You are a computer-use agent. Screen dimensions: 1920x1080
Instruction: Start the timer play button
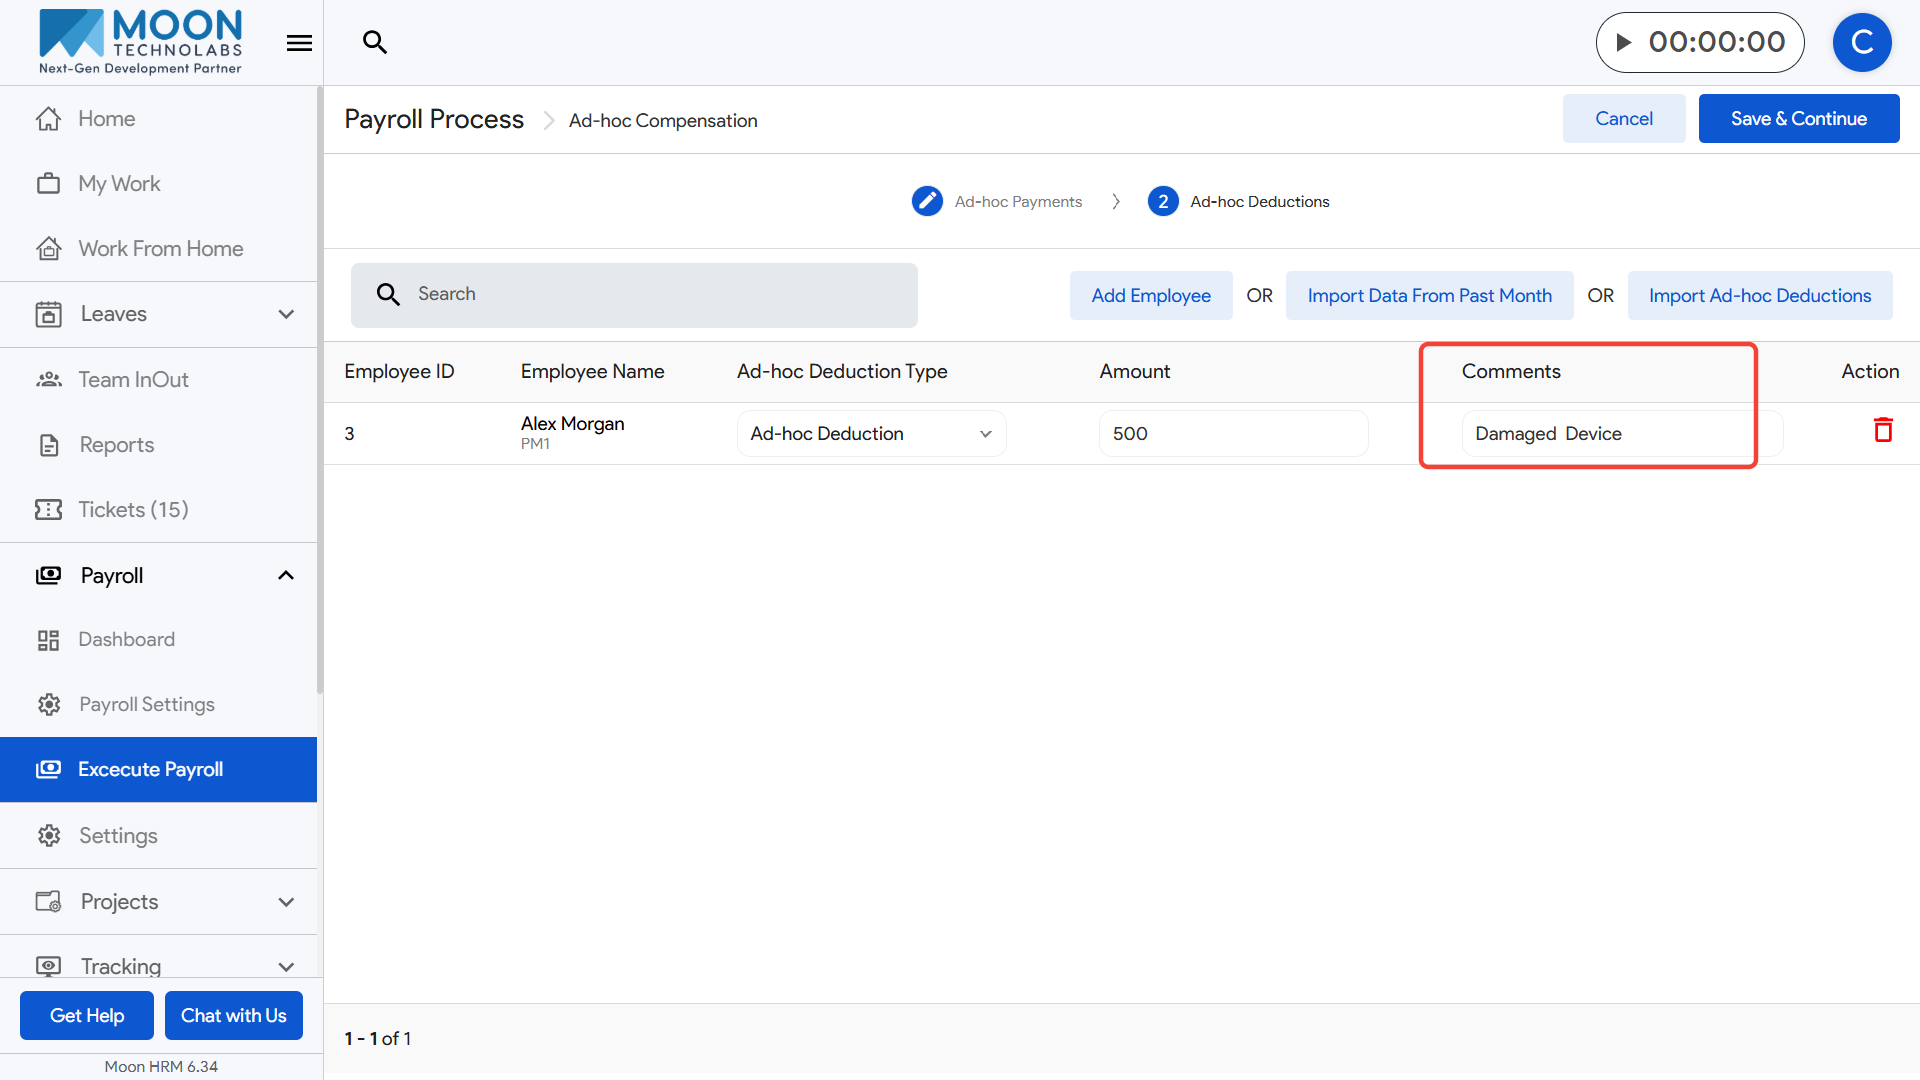pyautogui.click(x=1624, y=42)
